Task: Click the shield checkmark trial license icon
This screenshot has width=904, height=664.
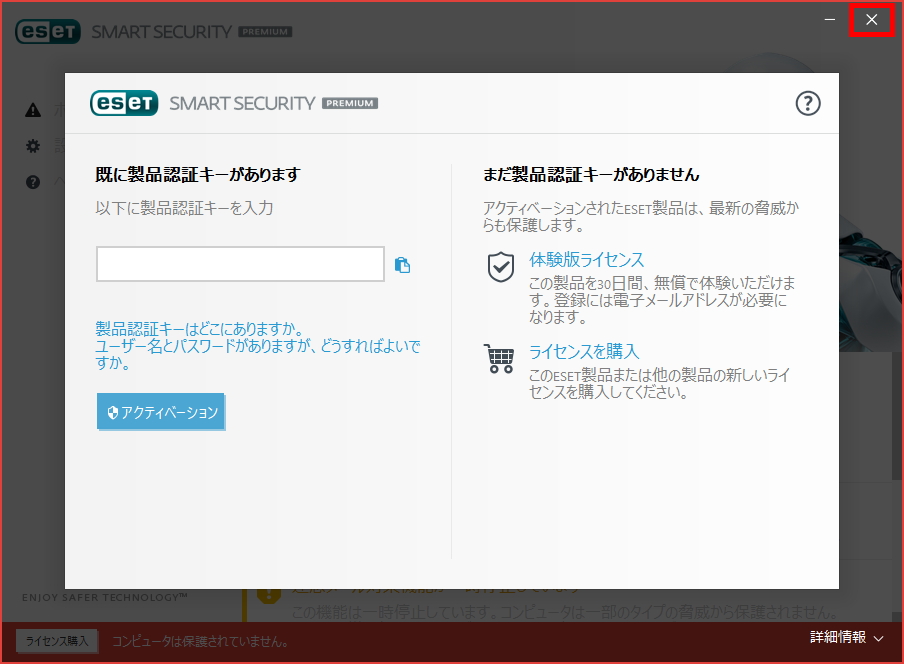Action: point(500,267)
